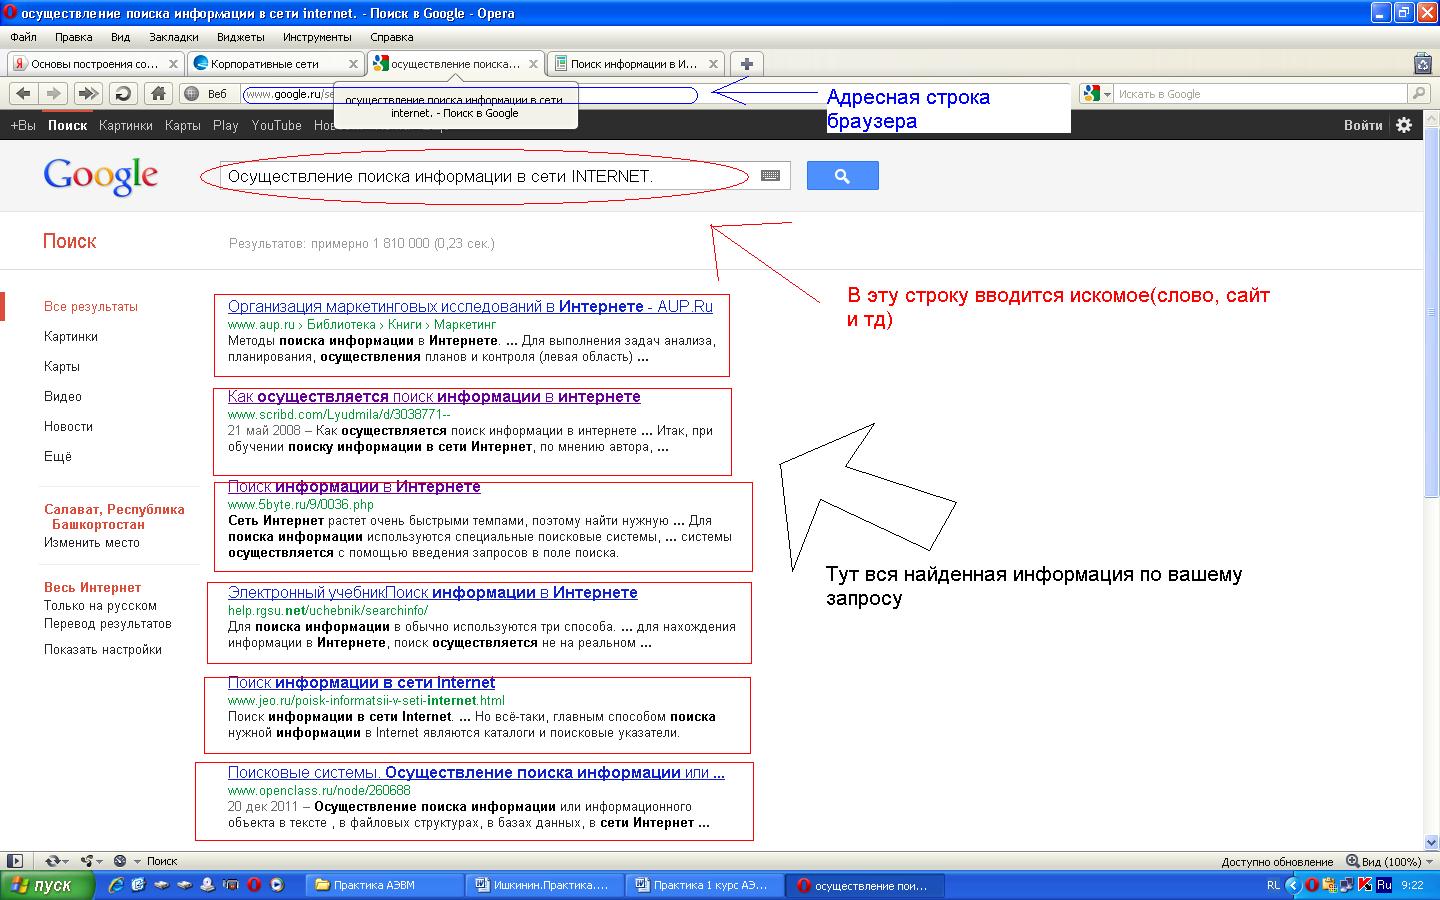The width and height of the screenshot is (1440, 900).
Task: Open the Закладки menu
Action: pos(174,37)
